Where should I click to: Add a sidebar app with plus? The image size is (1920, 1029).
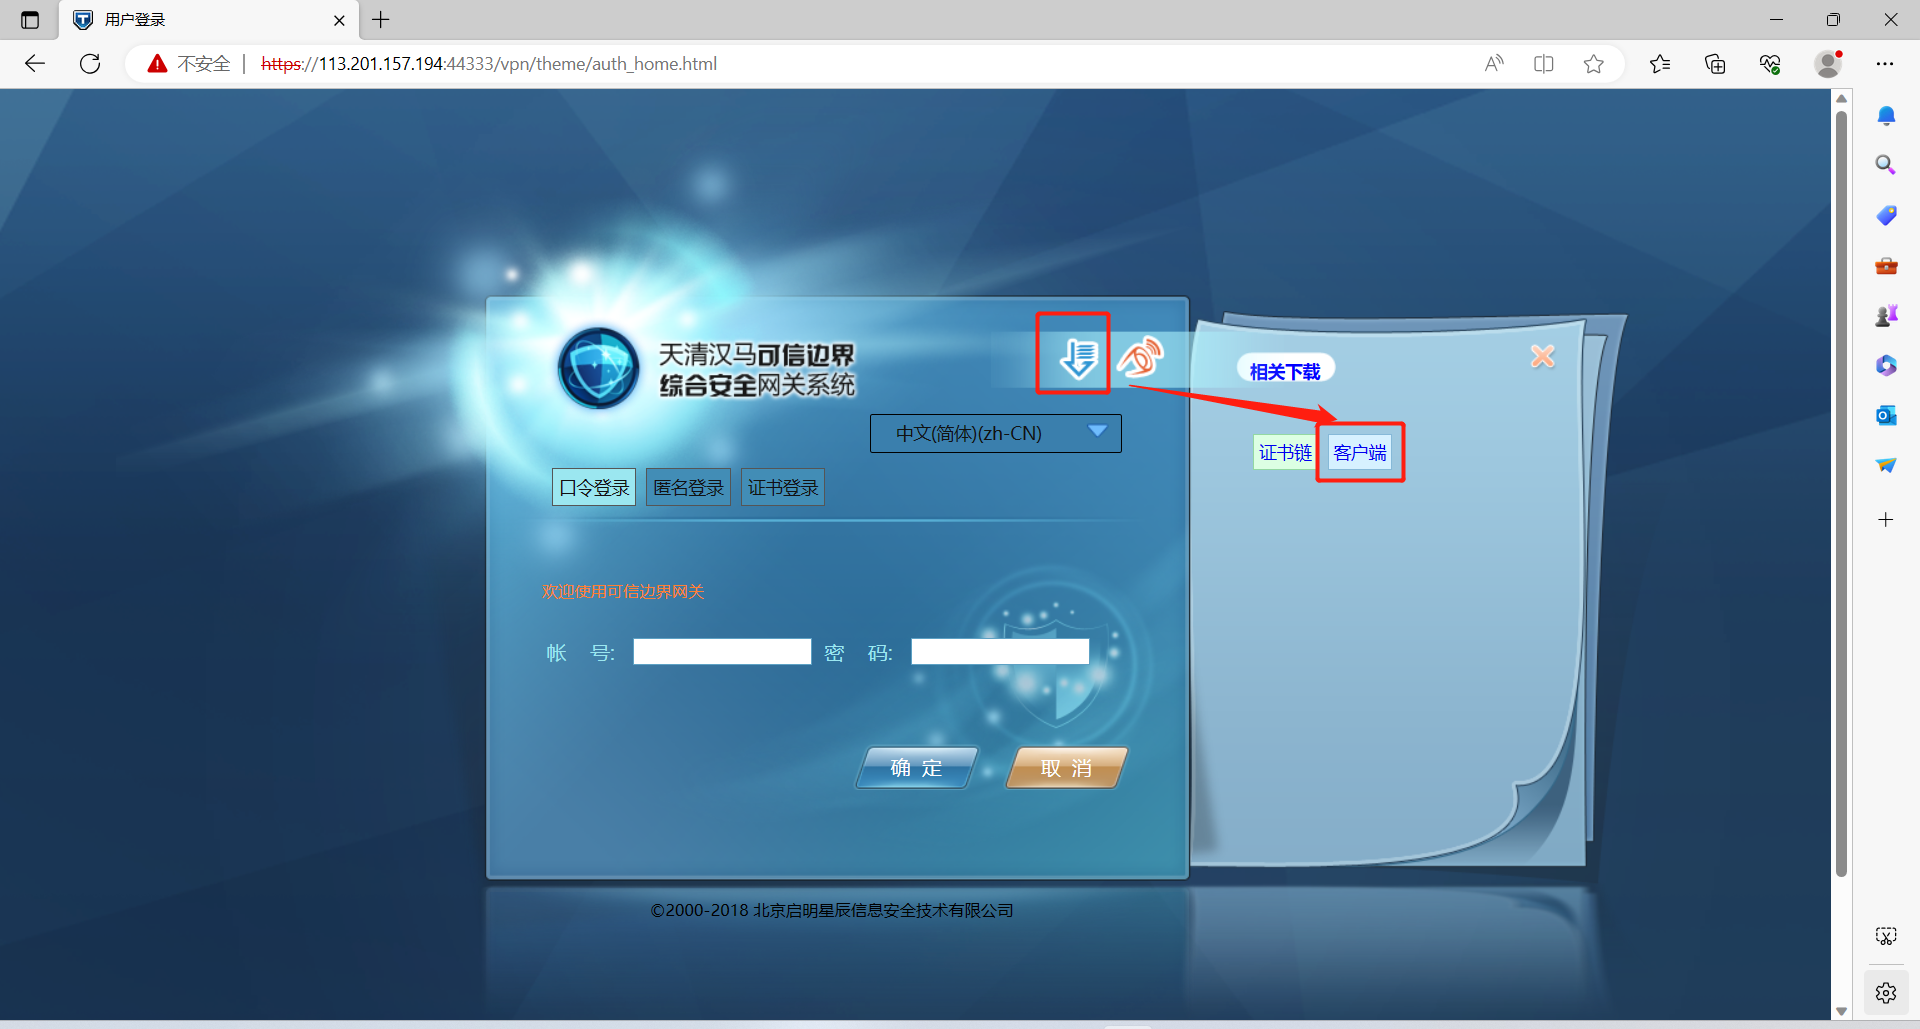[1886, 520]
